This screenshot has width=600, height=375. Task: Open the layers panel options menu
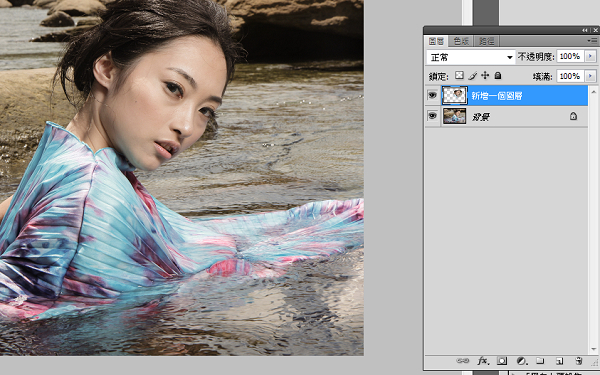[592, 41]
